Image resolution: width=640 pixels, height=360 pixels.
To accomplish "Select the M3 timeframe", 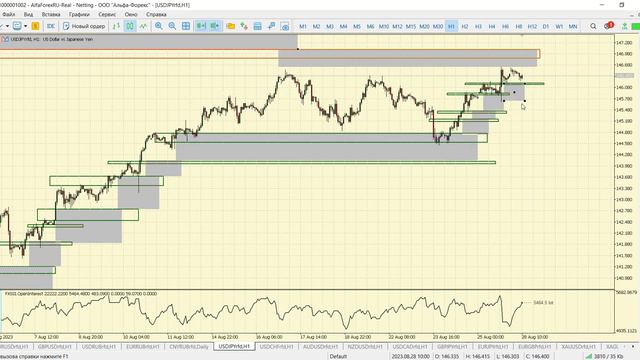I will (x=330, y=26).
